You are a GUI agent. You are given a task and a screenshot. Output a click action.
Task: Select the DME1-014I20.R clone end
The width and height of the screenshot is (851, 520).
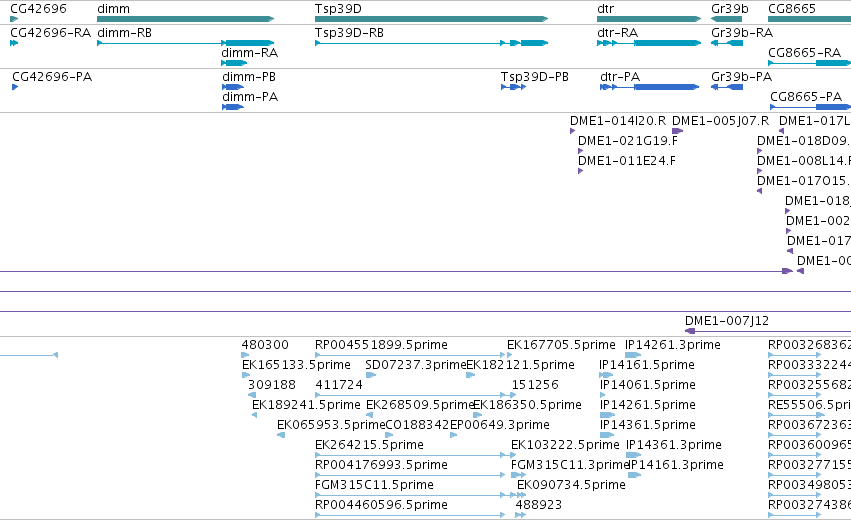[x=573, y=131]
